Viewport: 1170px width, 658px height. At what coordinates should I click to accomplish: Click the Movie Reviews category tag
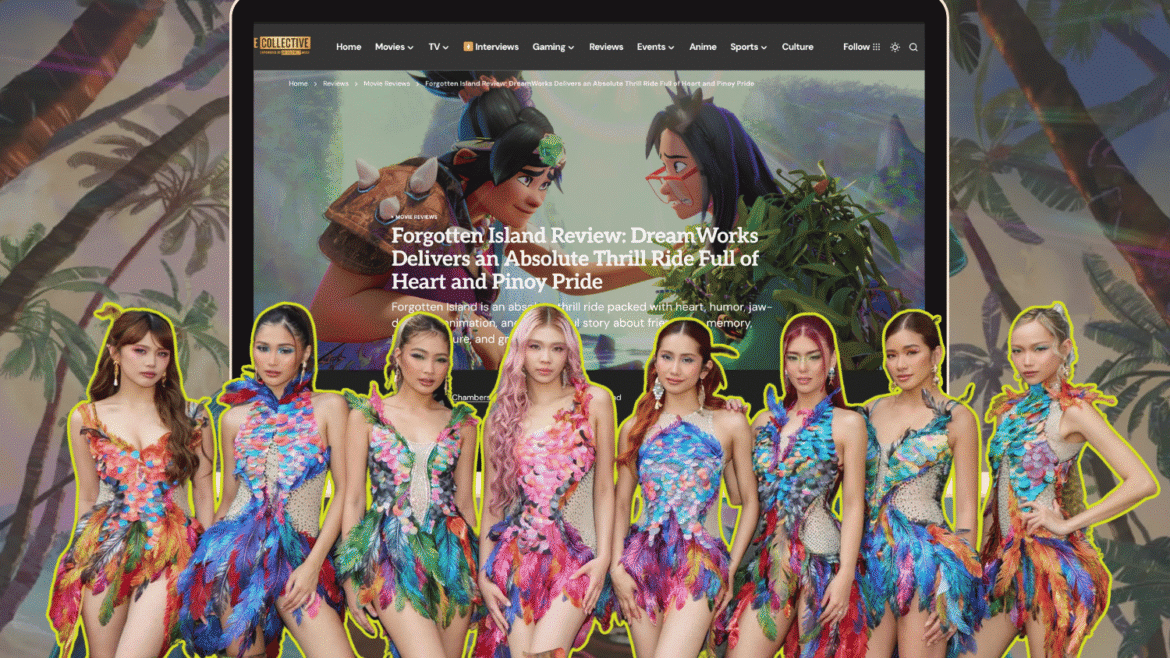point(415,217)
